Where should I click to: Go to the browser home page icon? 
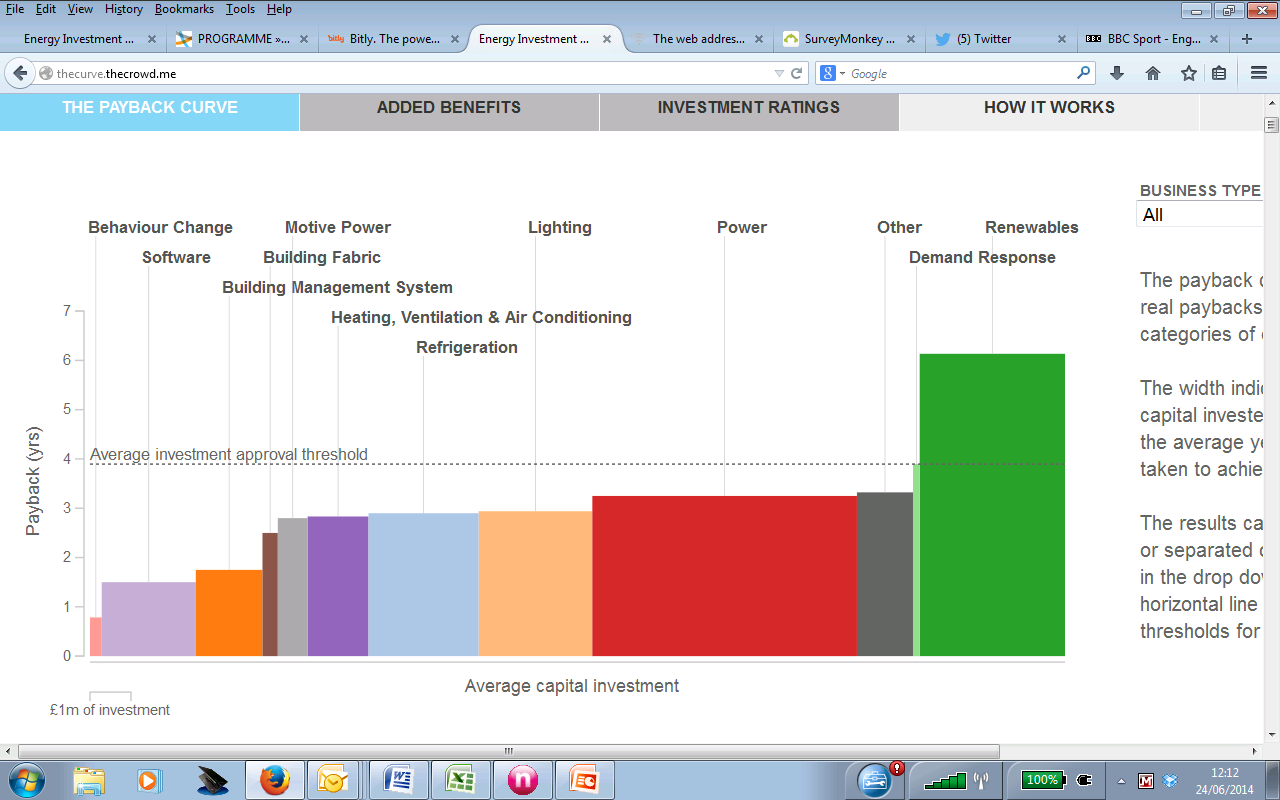[1153, 73]
